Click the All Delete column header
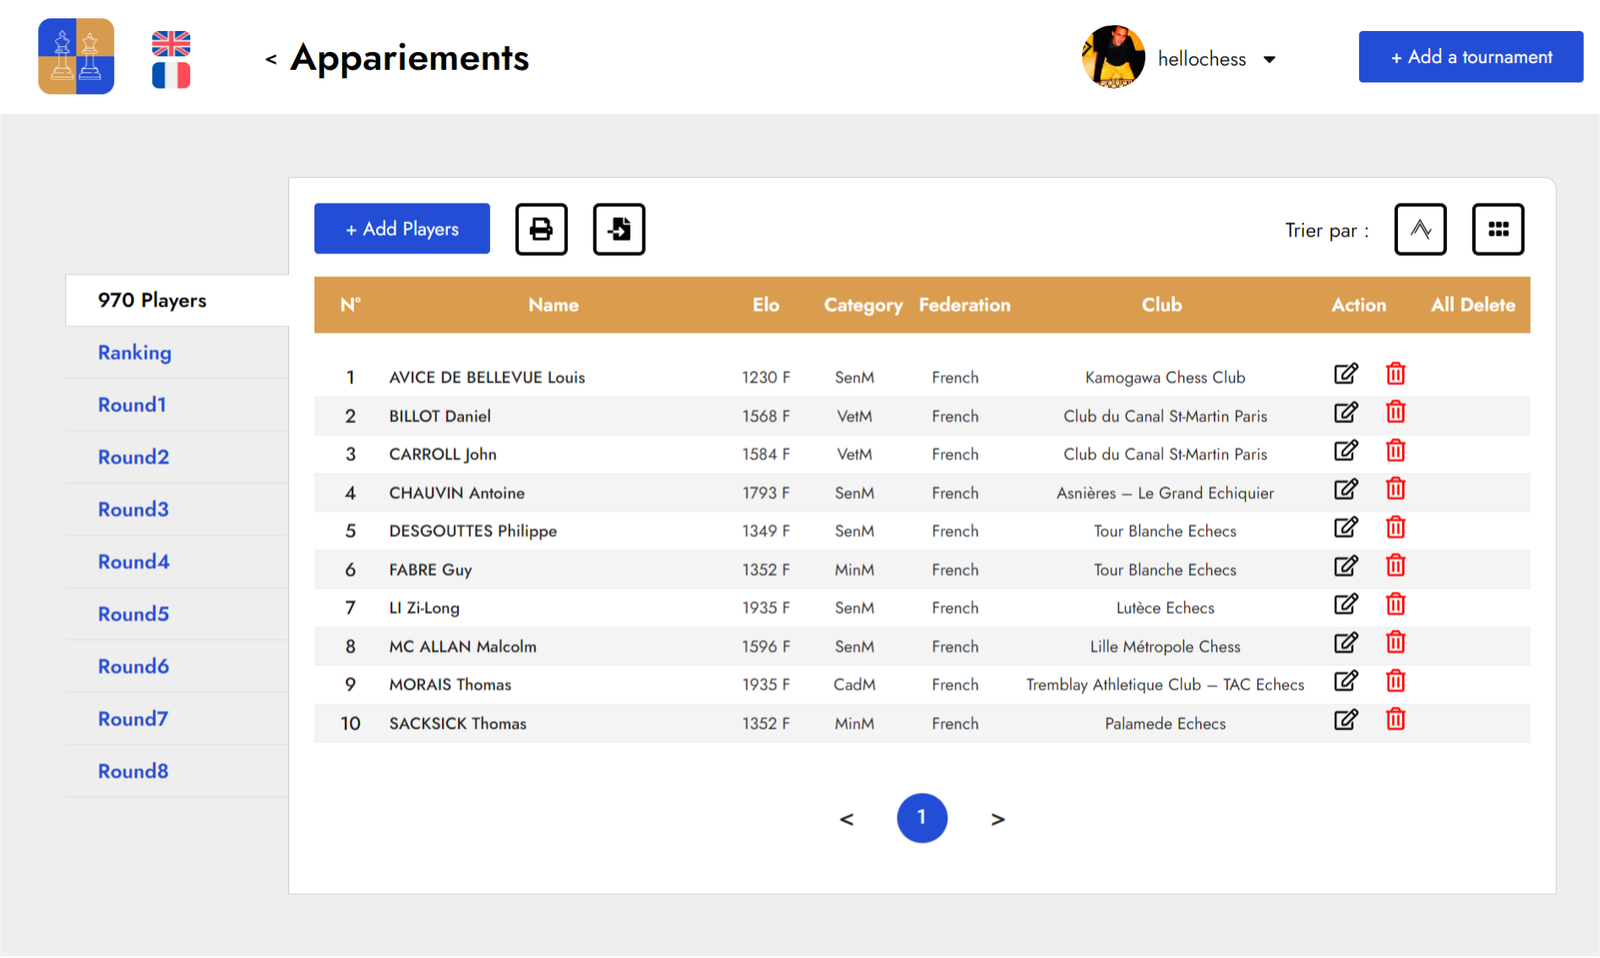The width and height of the screenshot is (1600, 958). [x=1472, y=305]
